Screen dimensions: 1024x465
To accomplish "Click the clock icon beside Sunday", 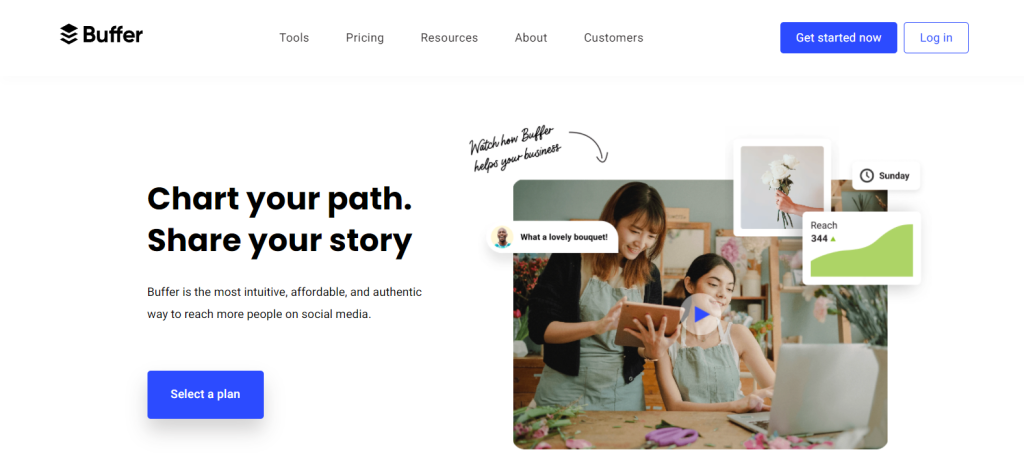I will click(x=867, y=176).
